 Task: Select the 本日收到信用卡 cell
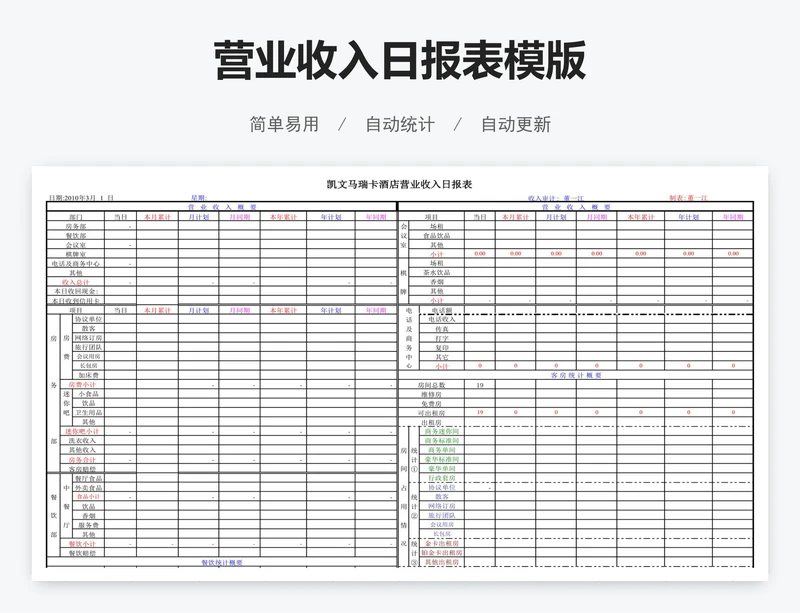click(x=76, y=301)
